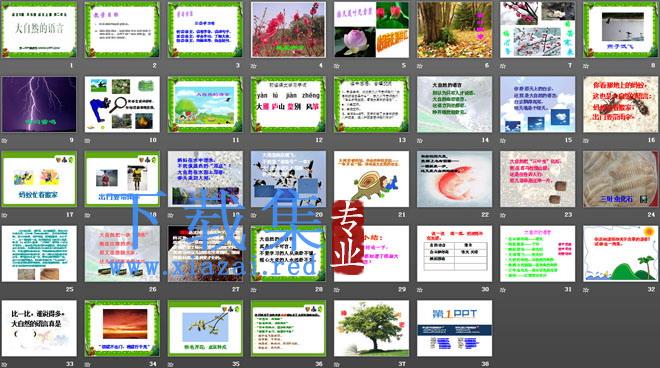Select the lightning slide 9 thumbnail
This screenshot has height=368, width=660.
pyautogui.click(x=39, y=104)
